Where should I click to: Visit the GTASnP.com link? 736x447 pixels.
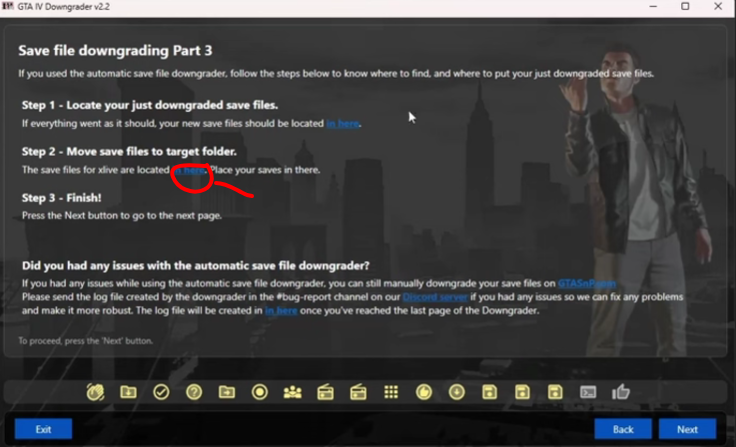[x=587, y=284]
